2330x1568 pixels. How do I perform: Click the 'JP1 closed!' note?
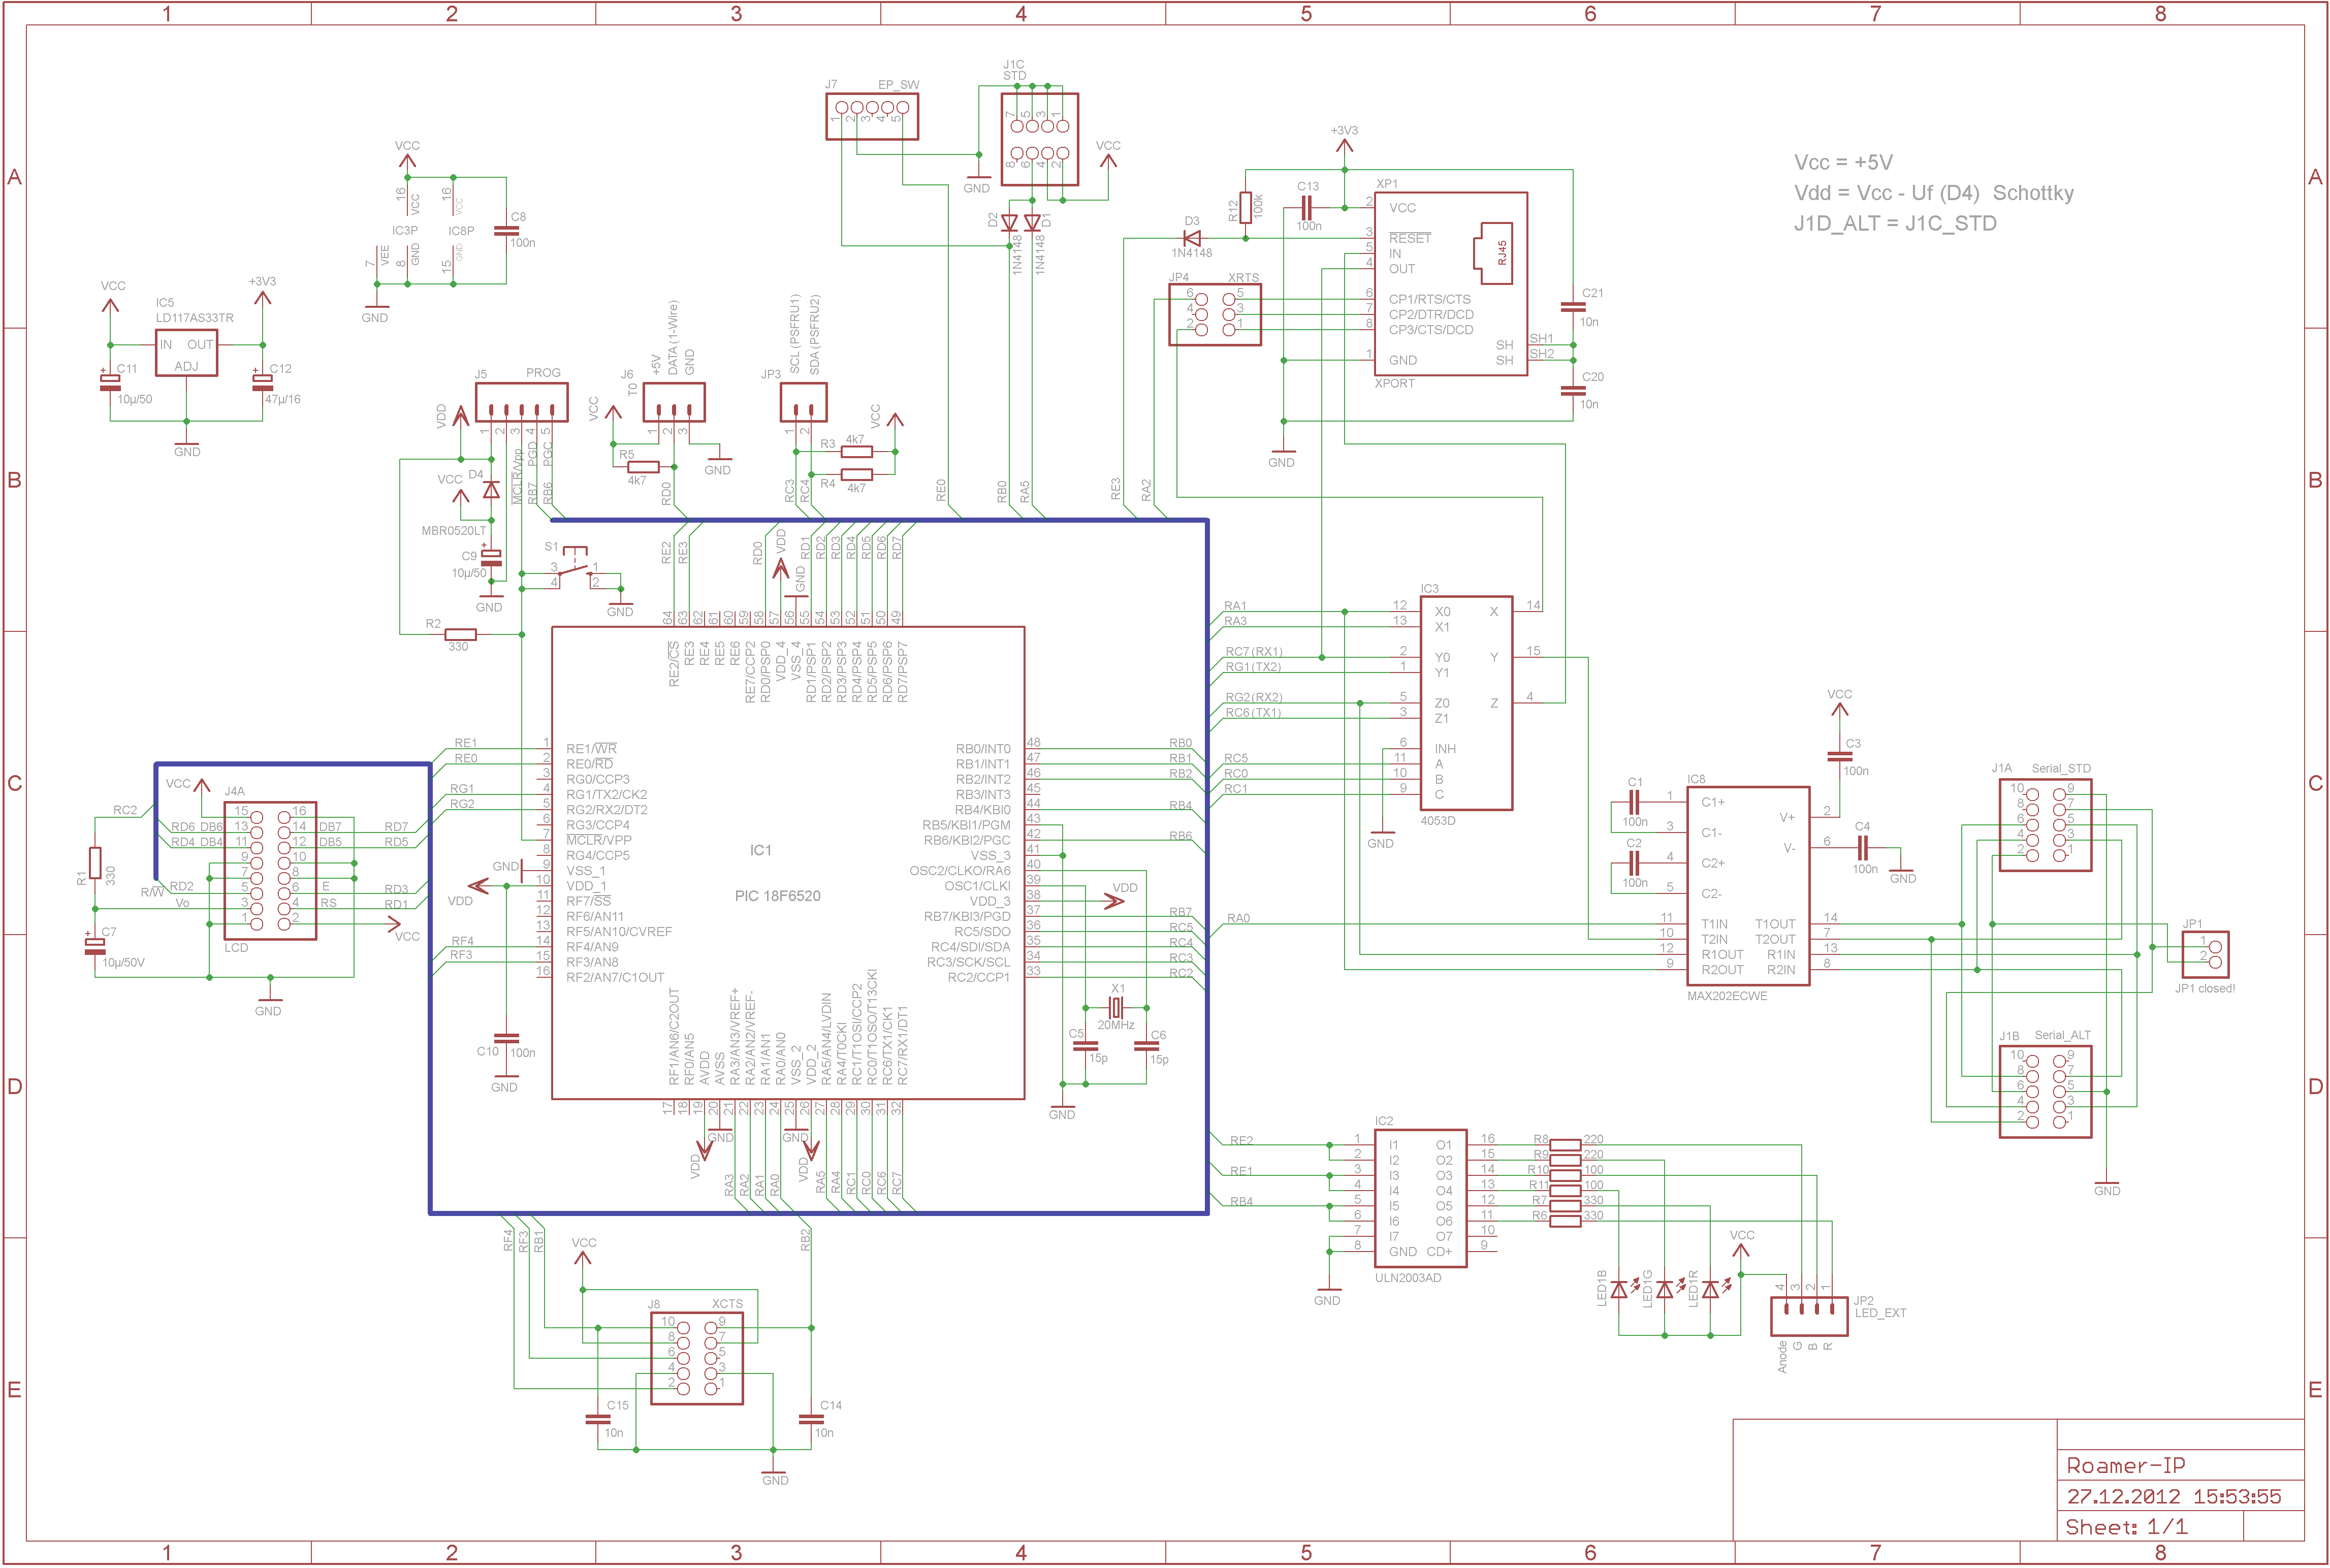point(2205,989)
